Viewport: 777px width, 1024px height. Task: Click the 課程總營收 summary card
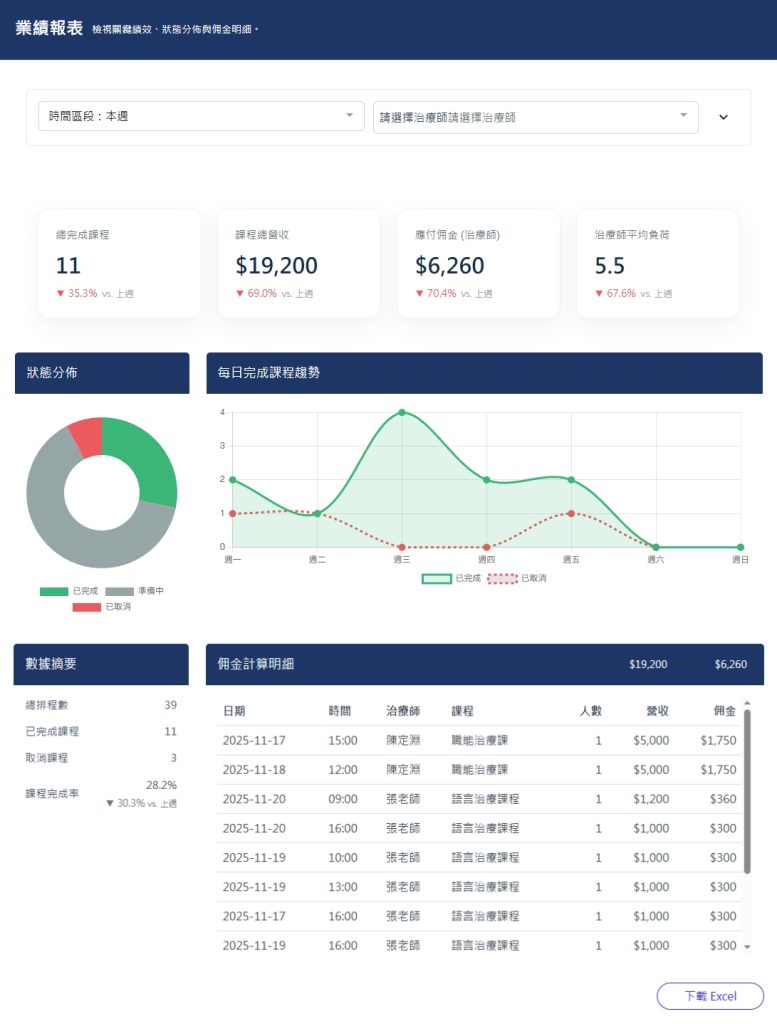pyautogui.click(x=299, y=264)
